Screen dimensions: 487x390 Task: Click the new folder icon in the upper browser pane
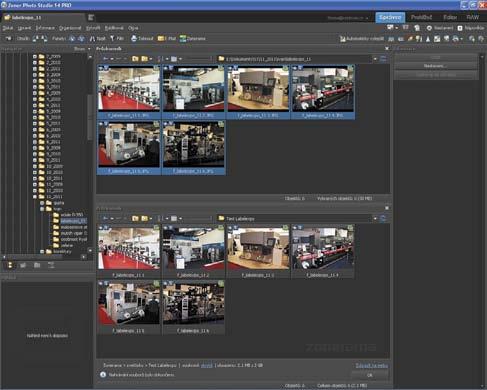pyautogui.click(x=144, y=59)
